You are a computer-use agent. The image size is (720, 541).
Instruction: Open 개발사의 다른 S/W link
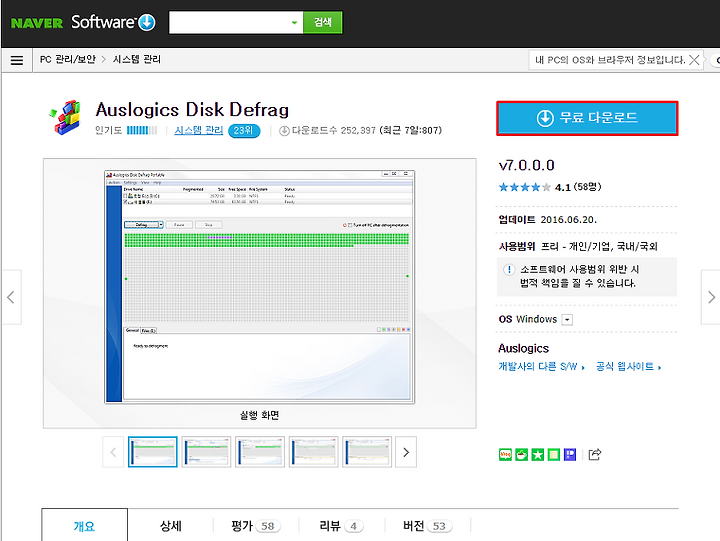(541, 366)
